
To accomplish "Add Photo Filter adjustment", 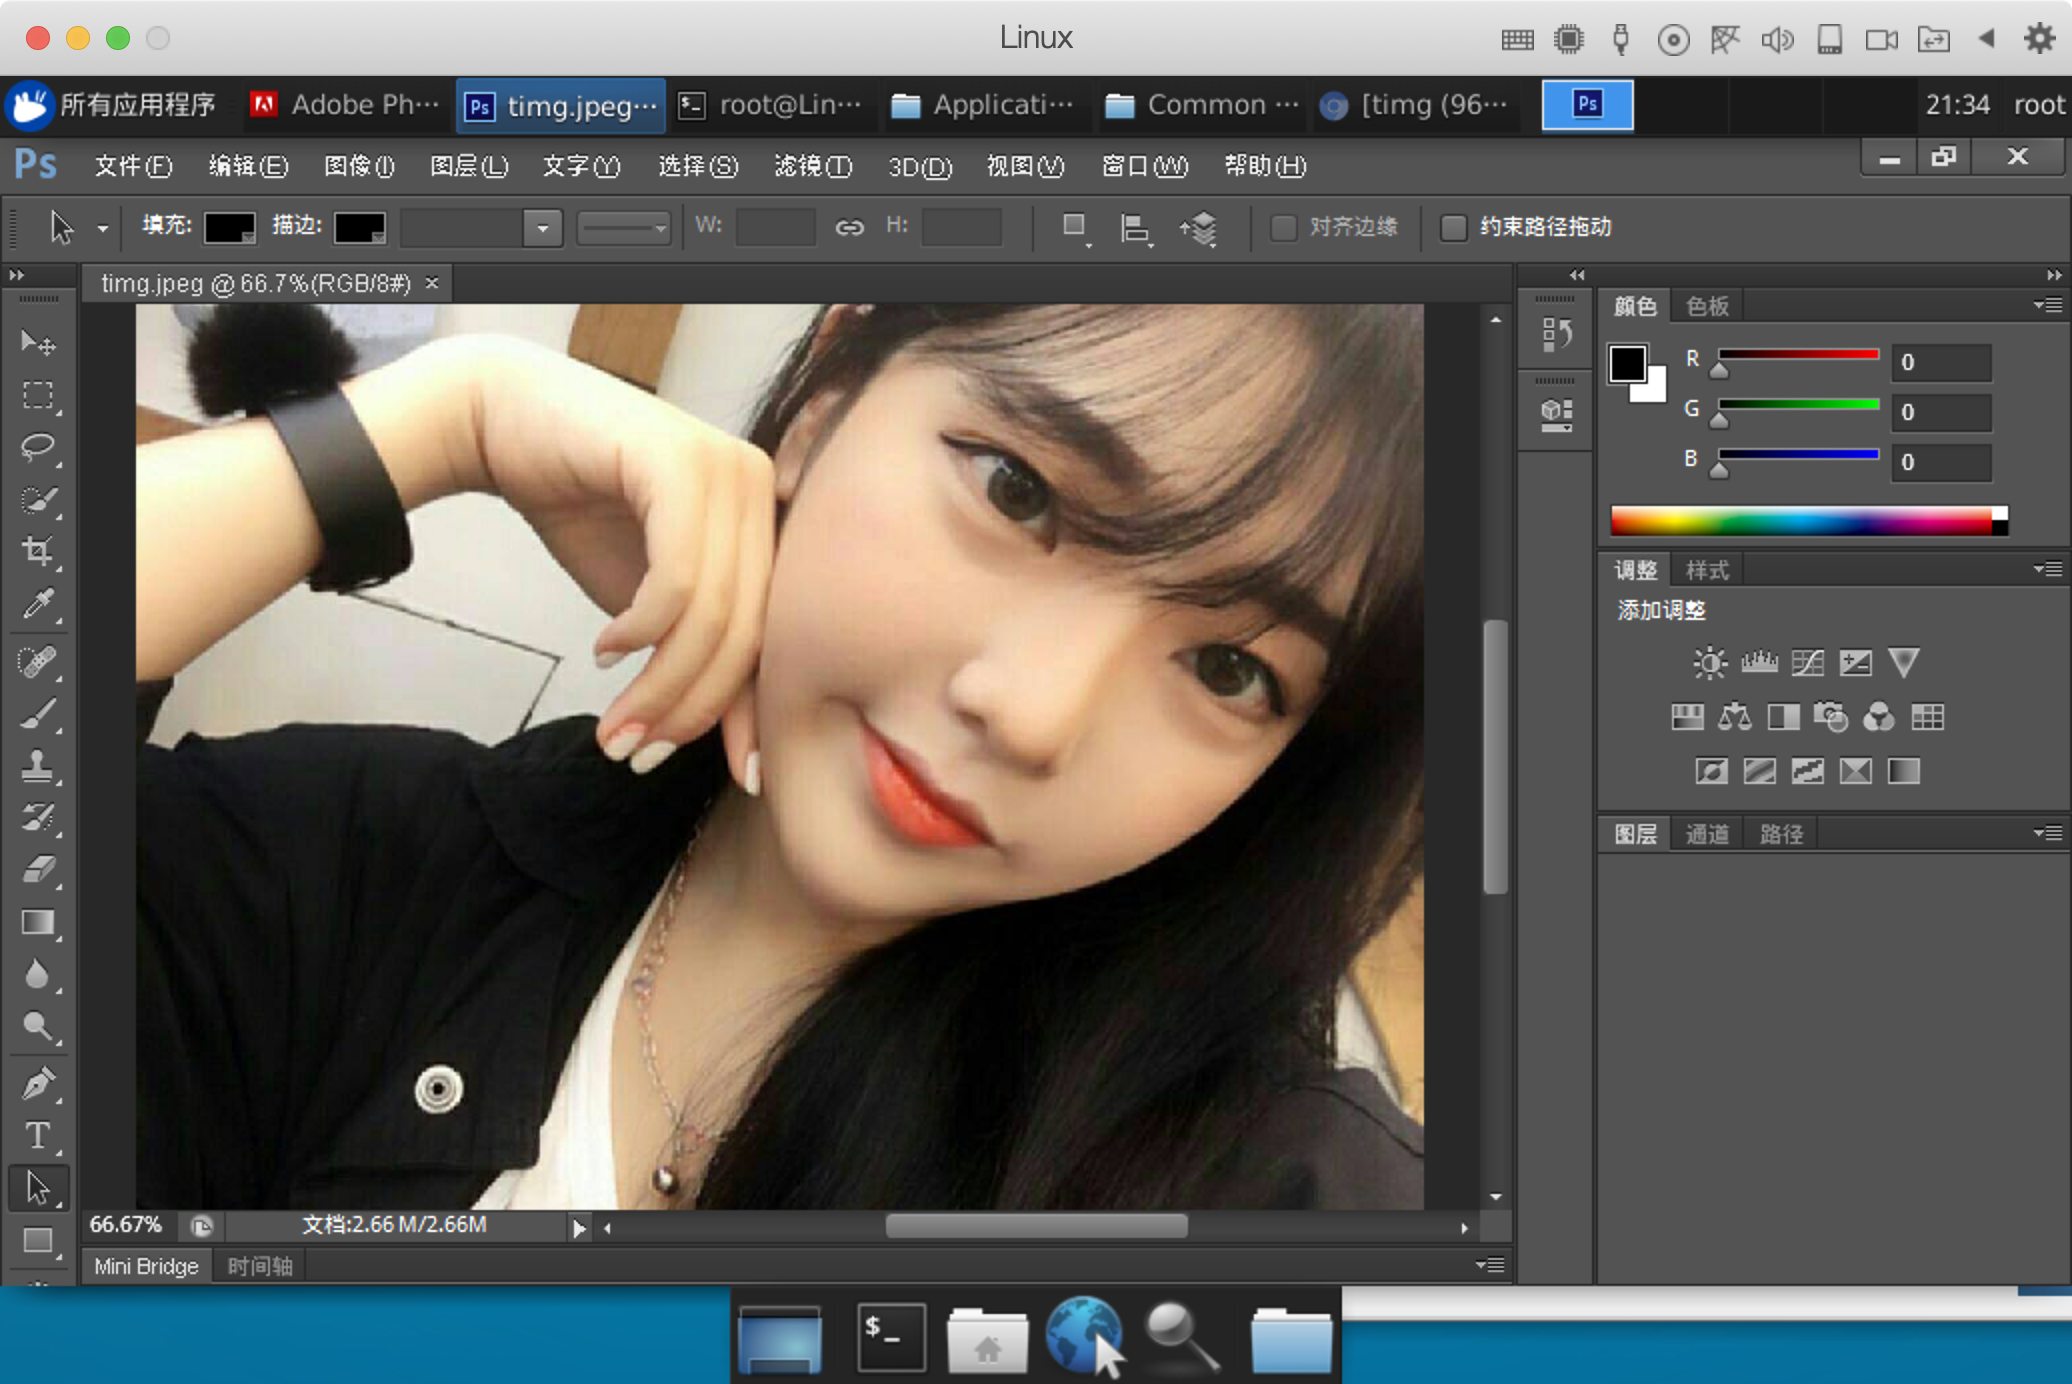I will pyautogui.click(x=1831, y=717).
